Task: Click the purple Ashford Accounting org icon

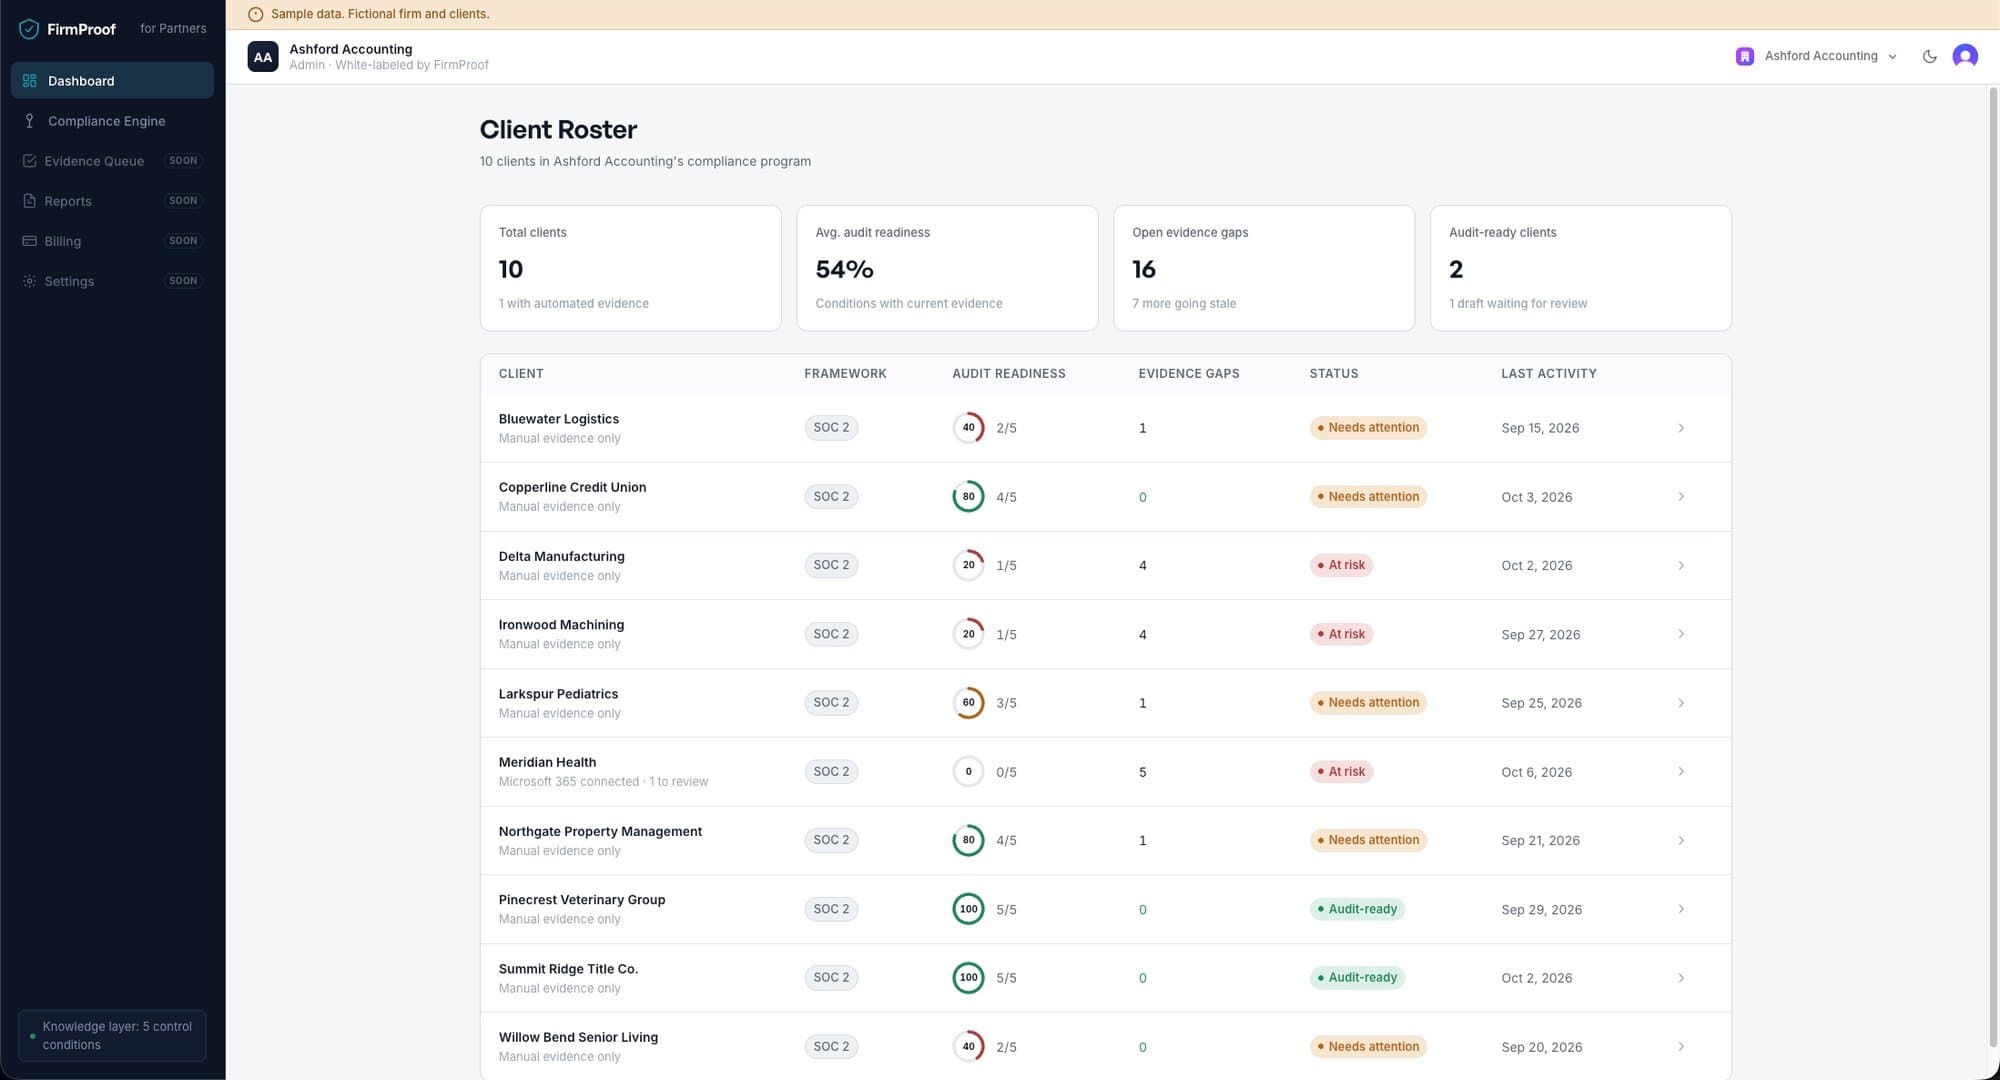Action: tap(1745, 56)
